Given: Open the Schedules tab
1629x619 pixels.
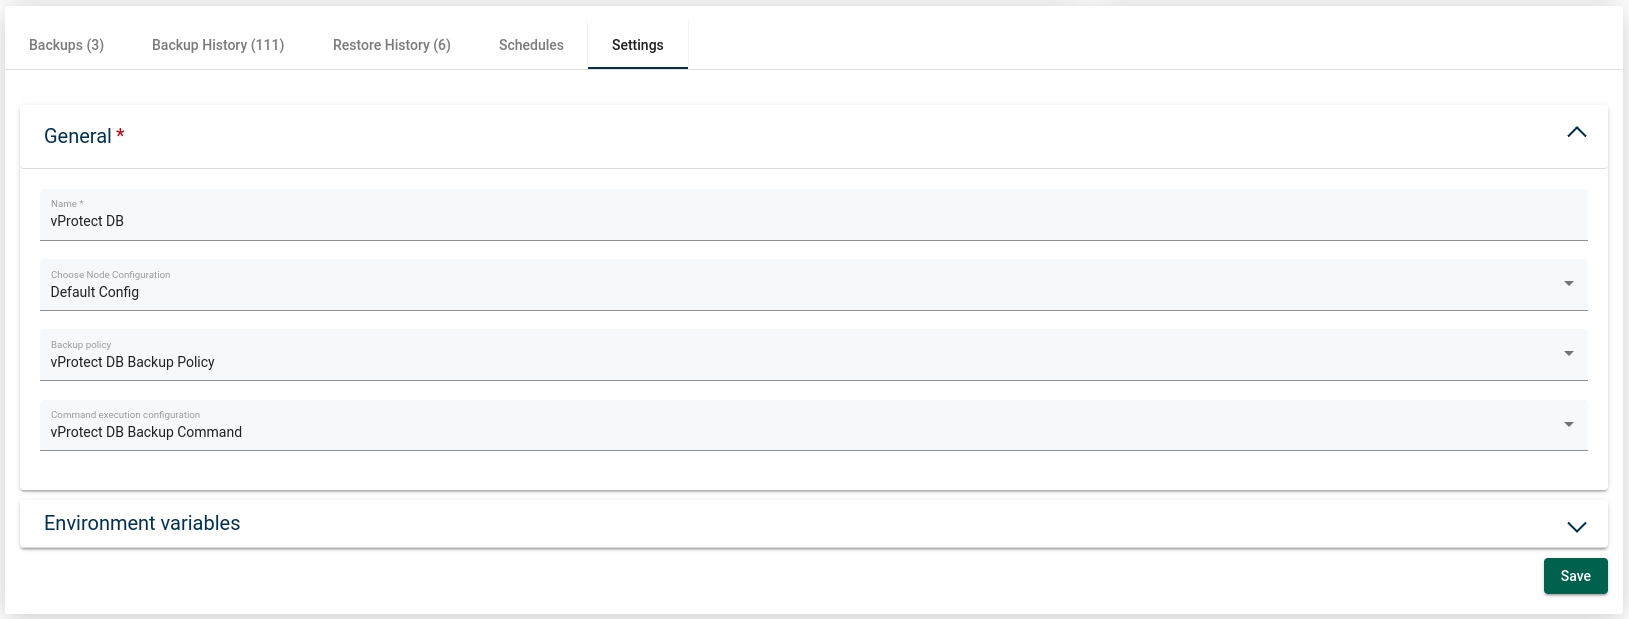Looking at the screenshot, I should pos(531,45).
